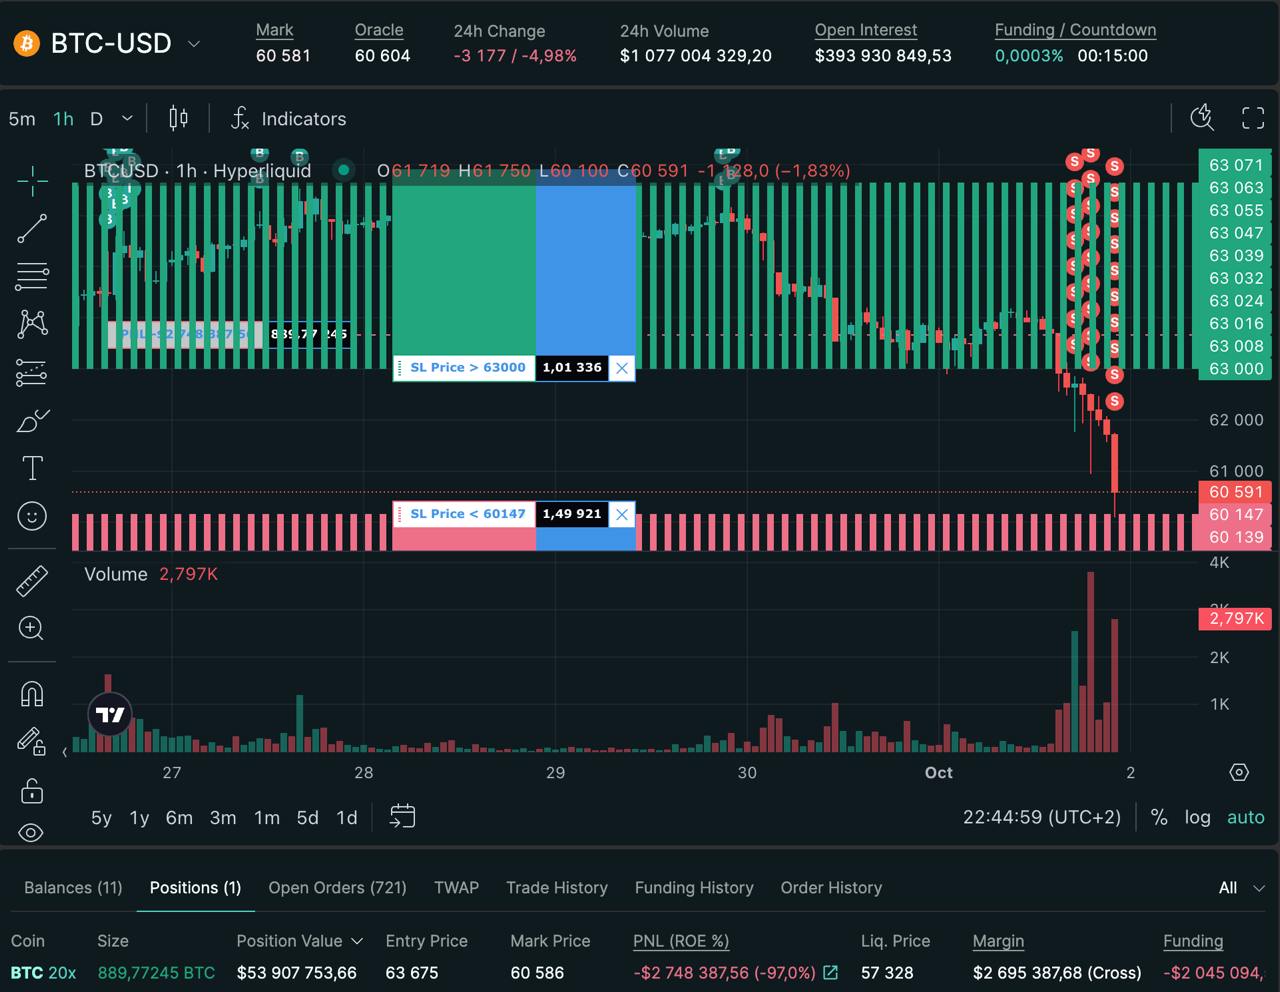
Task: Select the Text annotation tool
Action: coord(32,468)
